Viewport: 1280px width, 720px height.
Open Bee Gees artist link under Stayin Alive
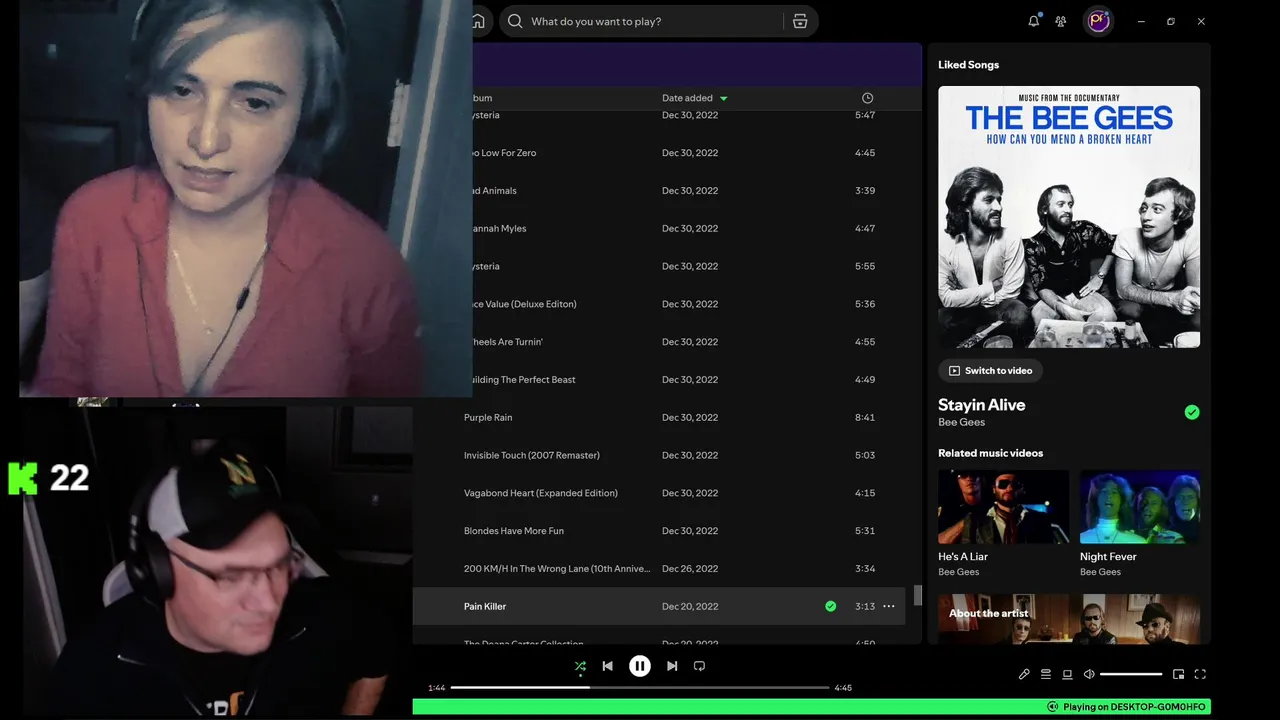(x=959, y=422)
